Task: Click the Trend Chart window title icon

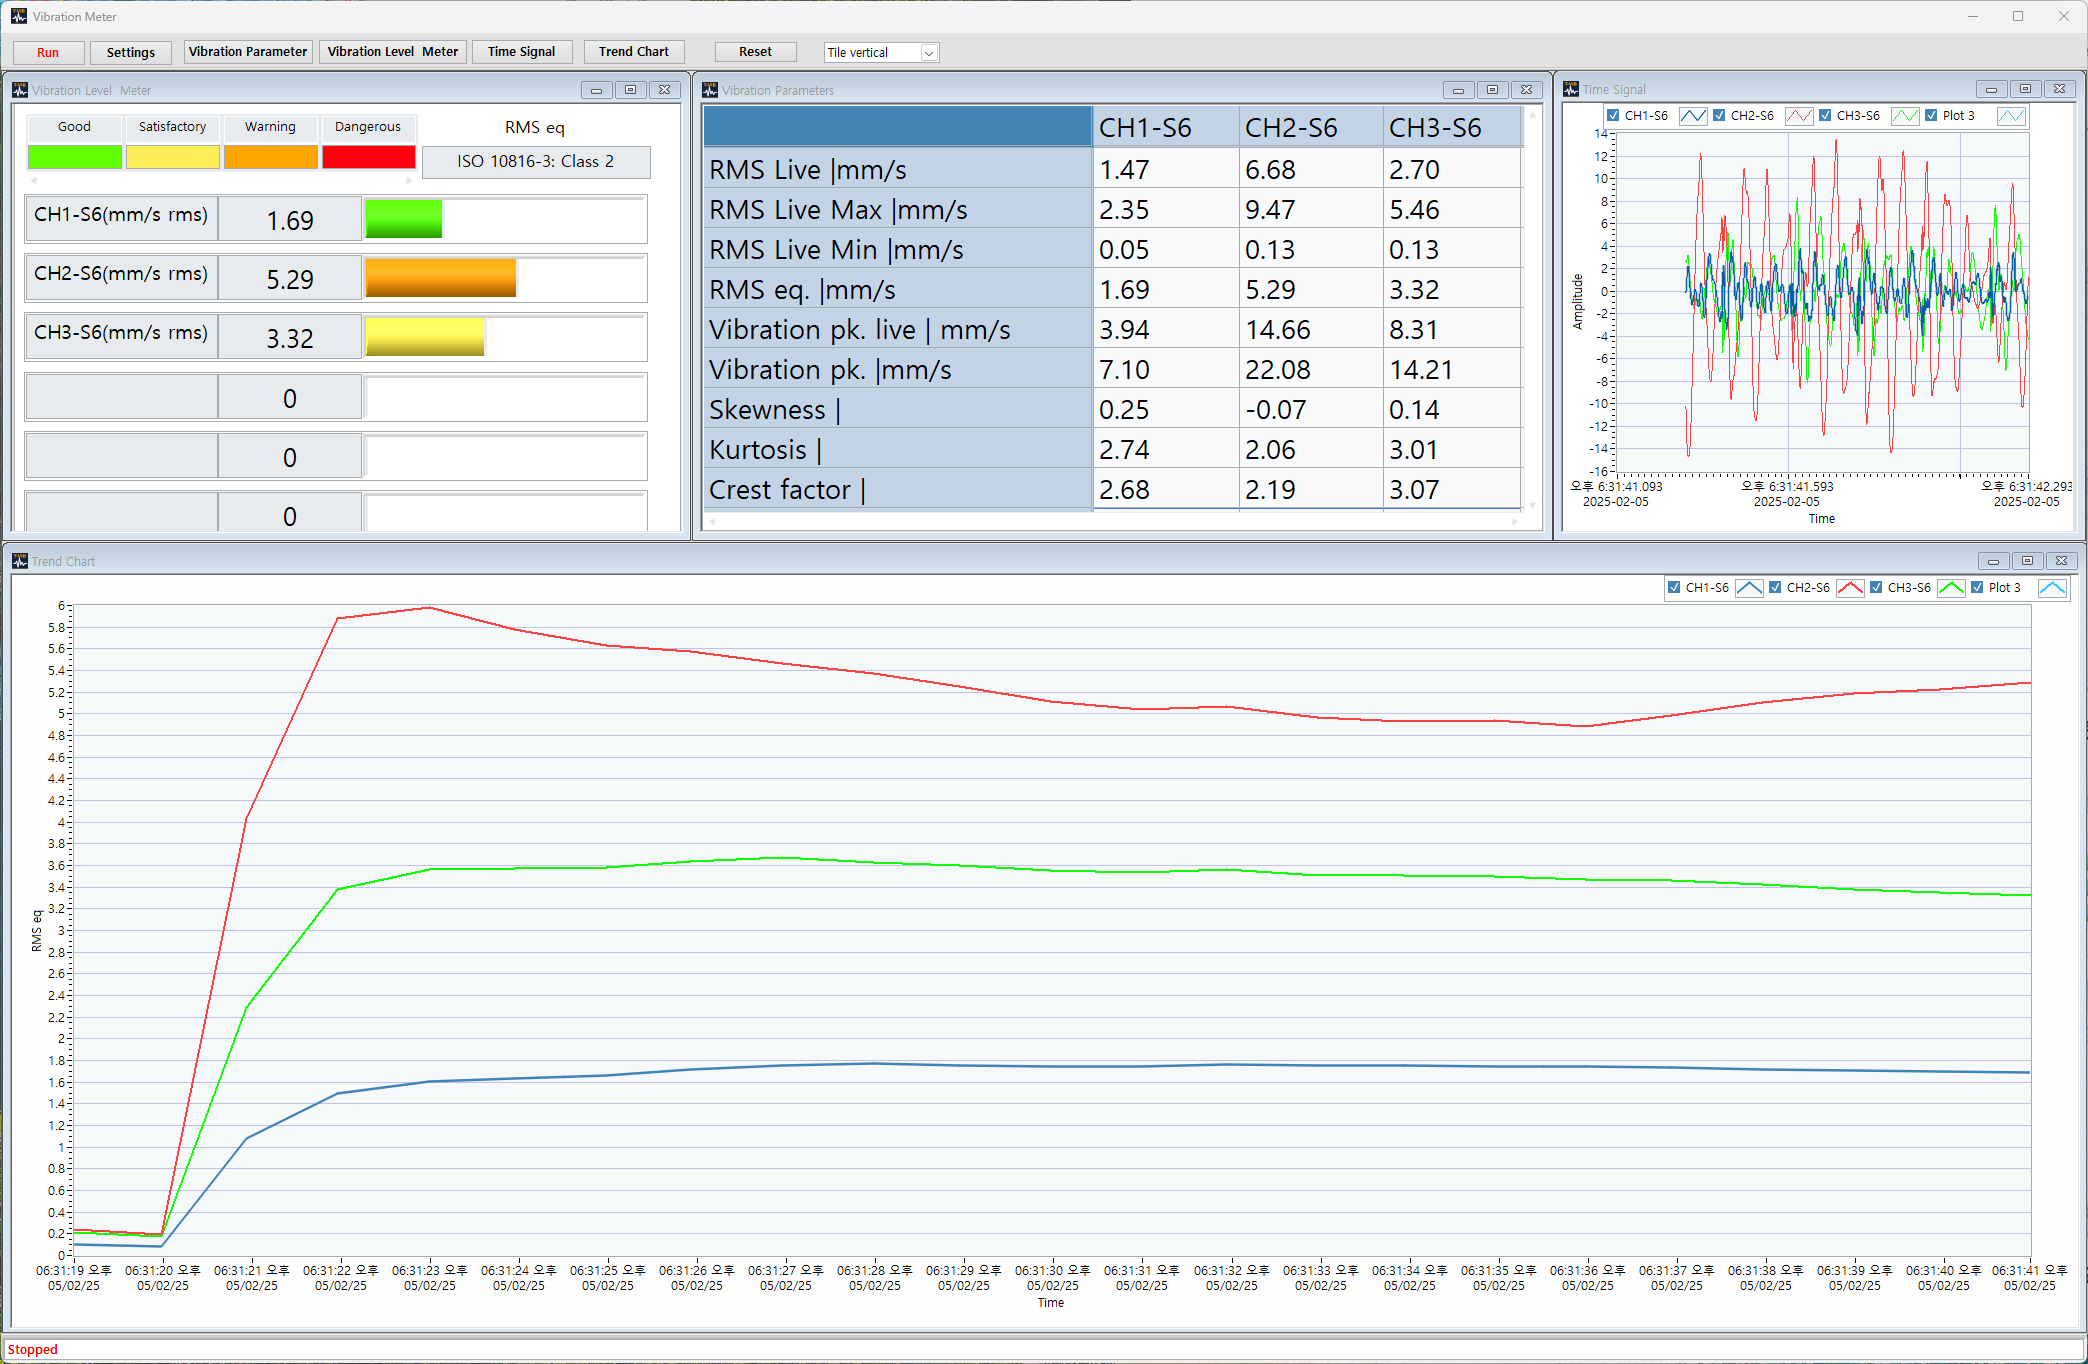Action: 20,561
